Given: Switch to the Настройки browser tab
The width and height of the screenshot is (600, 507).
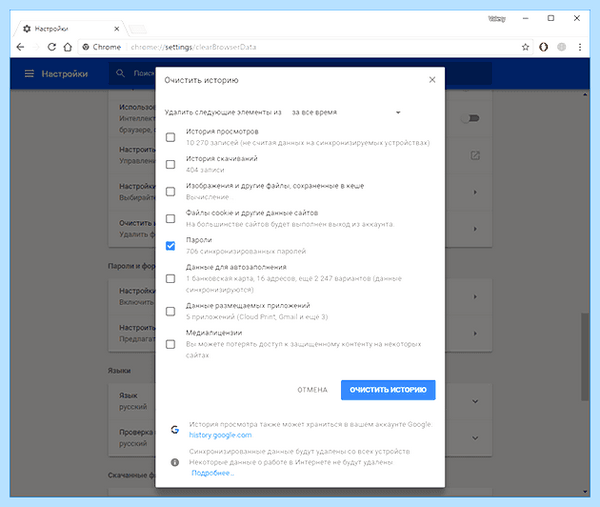Looking at the screenshot, I should 71,29.
